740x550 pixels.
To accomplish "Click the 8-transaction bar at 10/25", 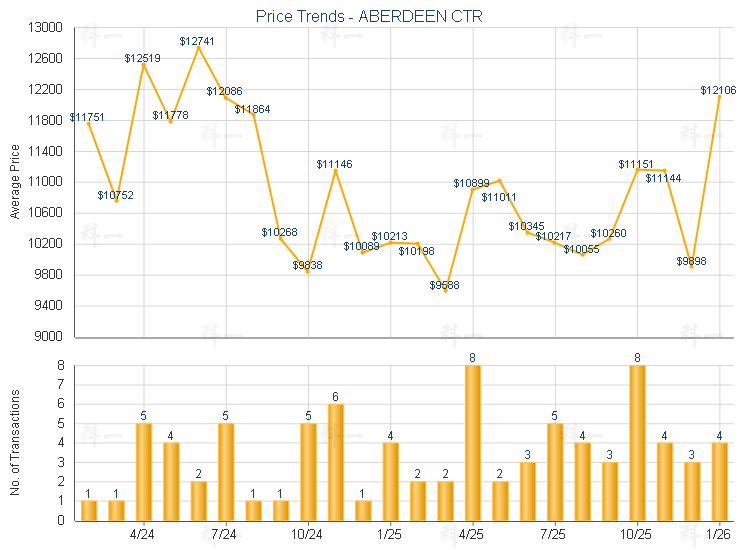I will tap(637, 443).
